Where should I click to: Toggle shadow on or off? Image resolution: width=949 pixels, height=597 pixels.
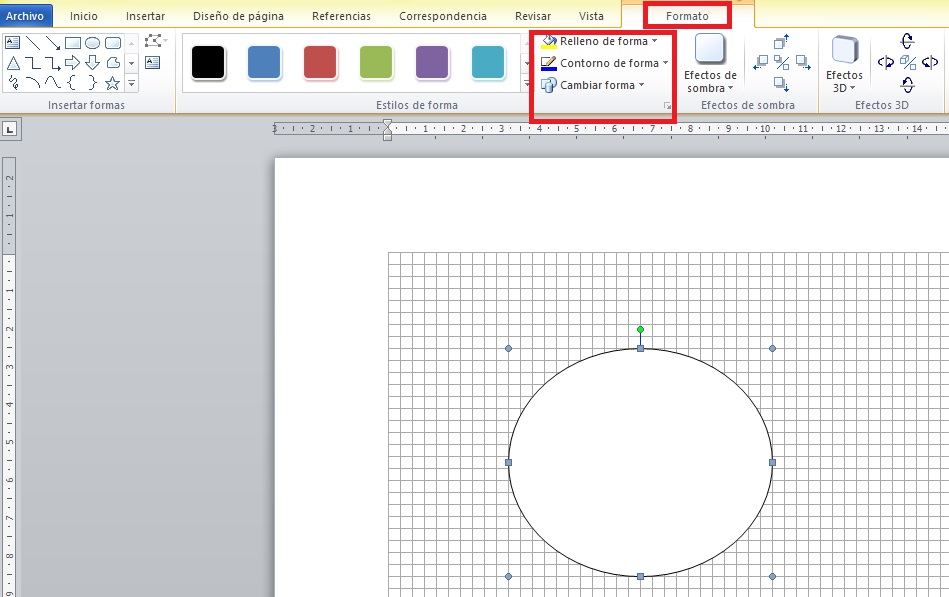[781, 60]
